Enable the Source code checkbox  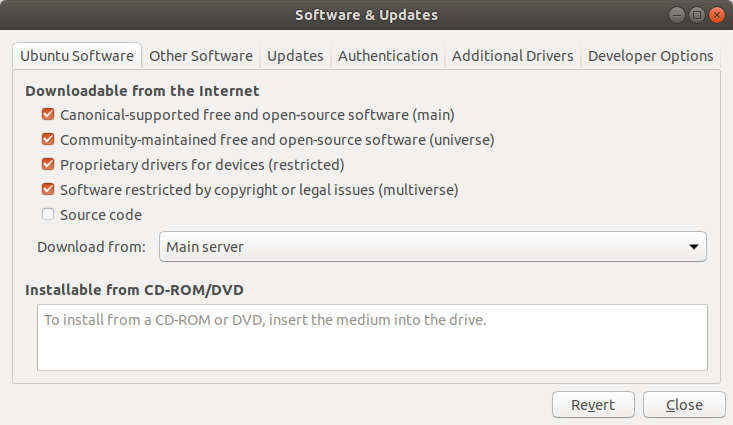[x=48, y=214]
